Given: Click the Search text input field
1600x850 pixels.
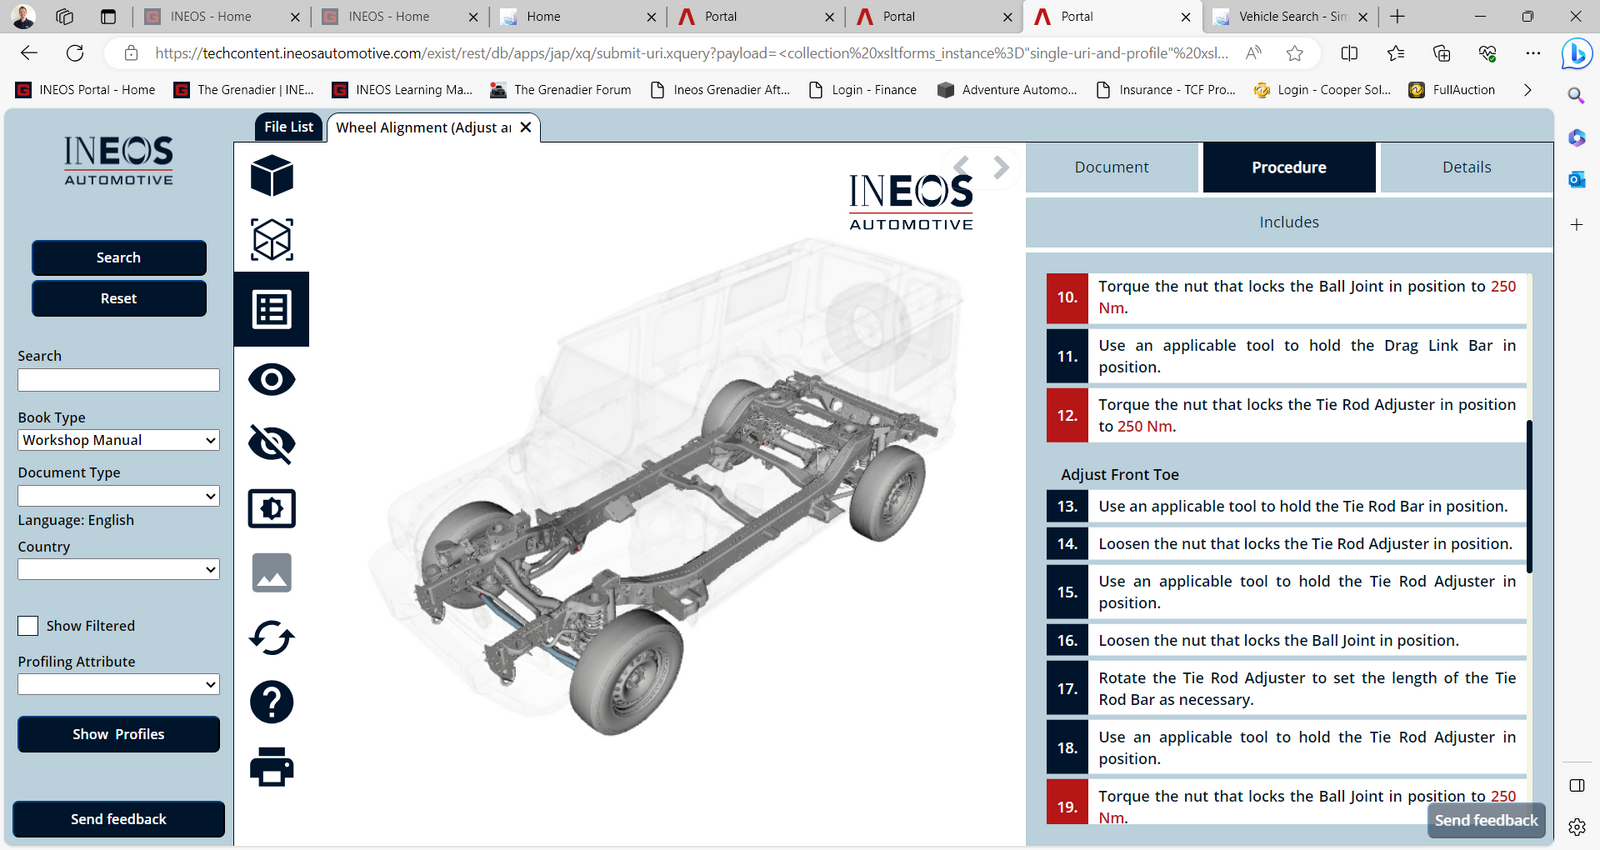Looking at the screenshot, I should click(119, 380).
